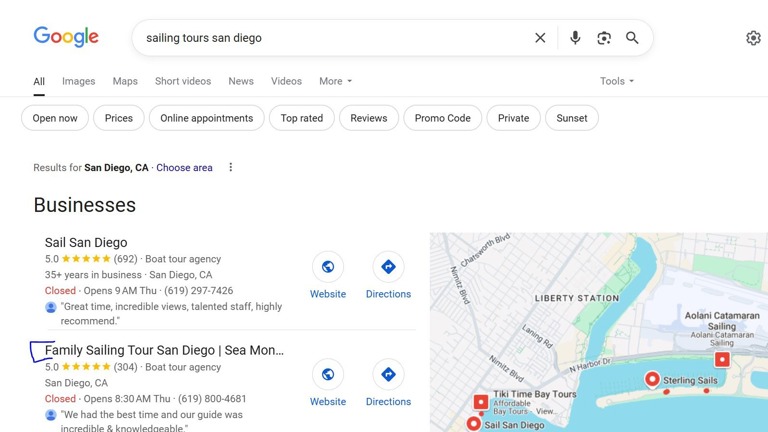Viewport: 768px width, 432px height.
Task: Open search by image camera icon
Action: click(x=604, y=38)
